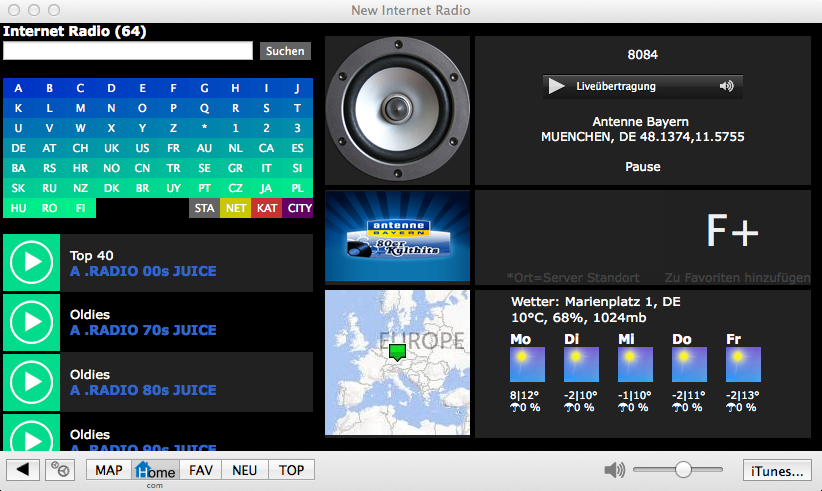Viewport: 822px width, 491px height.
Task: Select country code UK
Action: pyautogui.click(x=111, y=148)
